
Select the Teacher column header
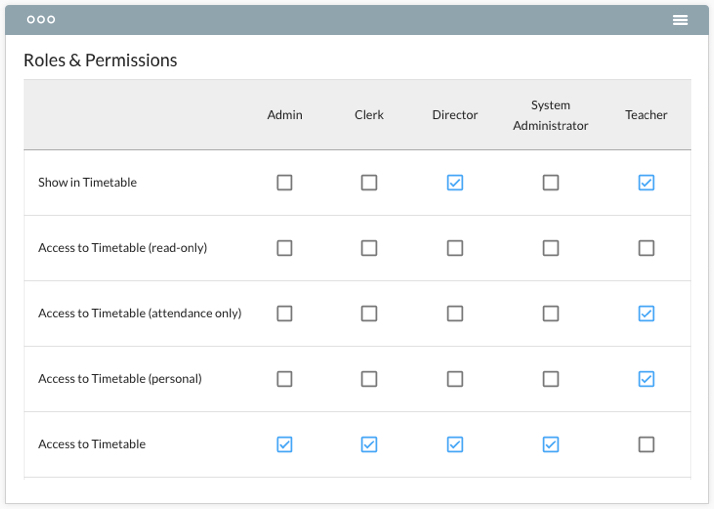pos(646,115)
